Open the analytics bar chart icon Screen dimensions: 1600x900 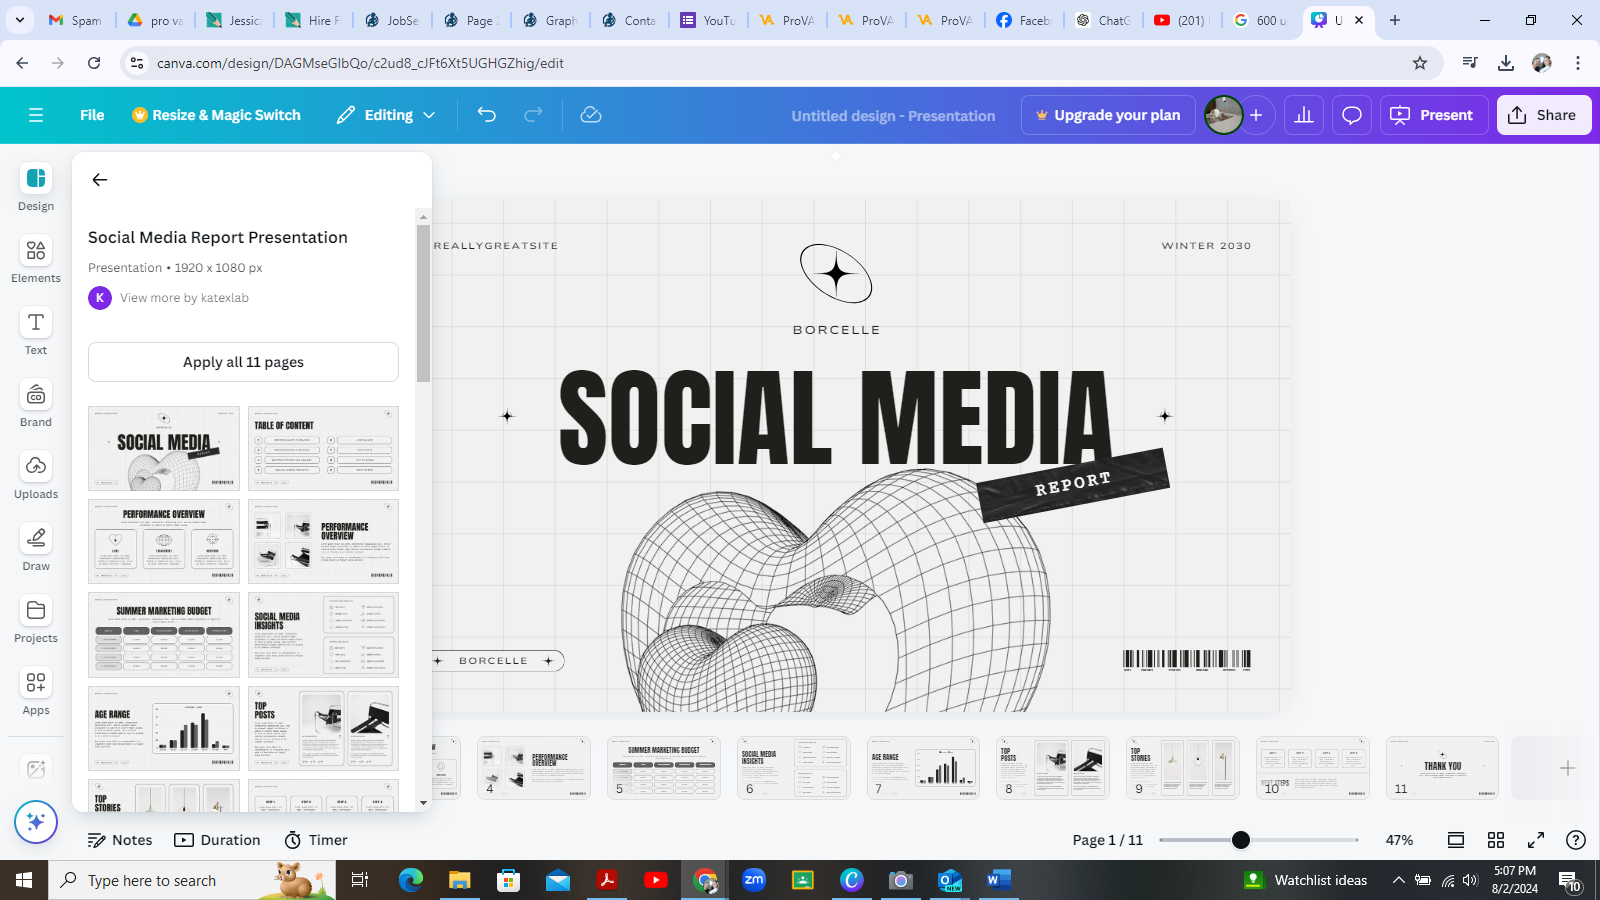click(1304, 115)
